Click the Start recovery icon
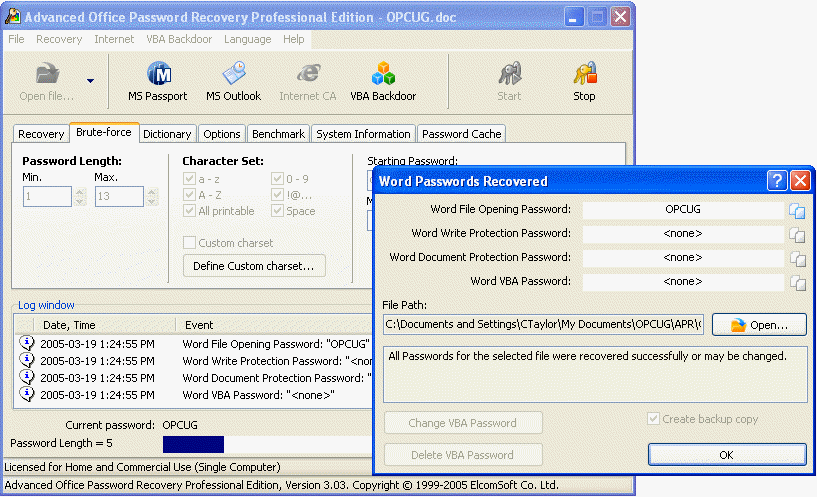 coord(510,73)
